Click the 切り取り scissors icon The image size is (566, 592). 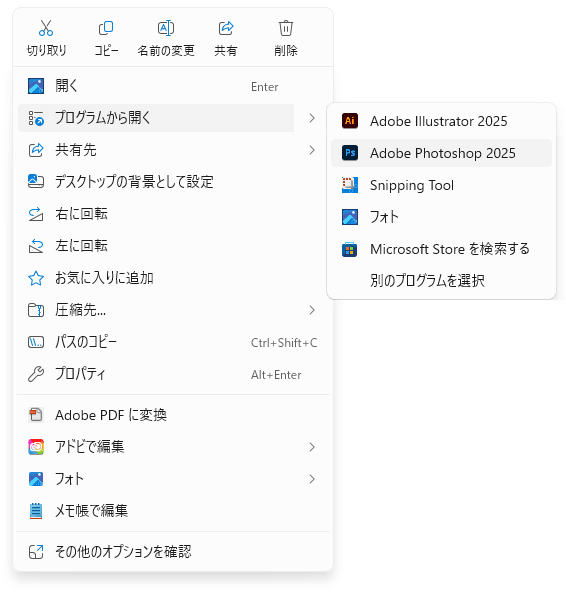46,28
